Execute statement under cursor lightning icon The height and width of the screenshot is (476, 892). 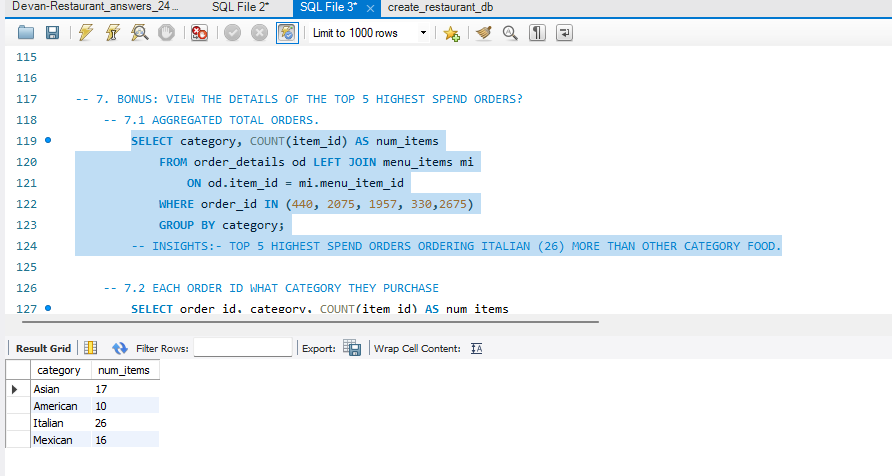113,33
